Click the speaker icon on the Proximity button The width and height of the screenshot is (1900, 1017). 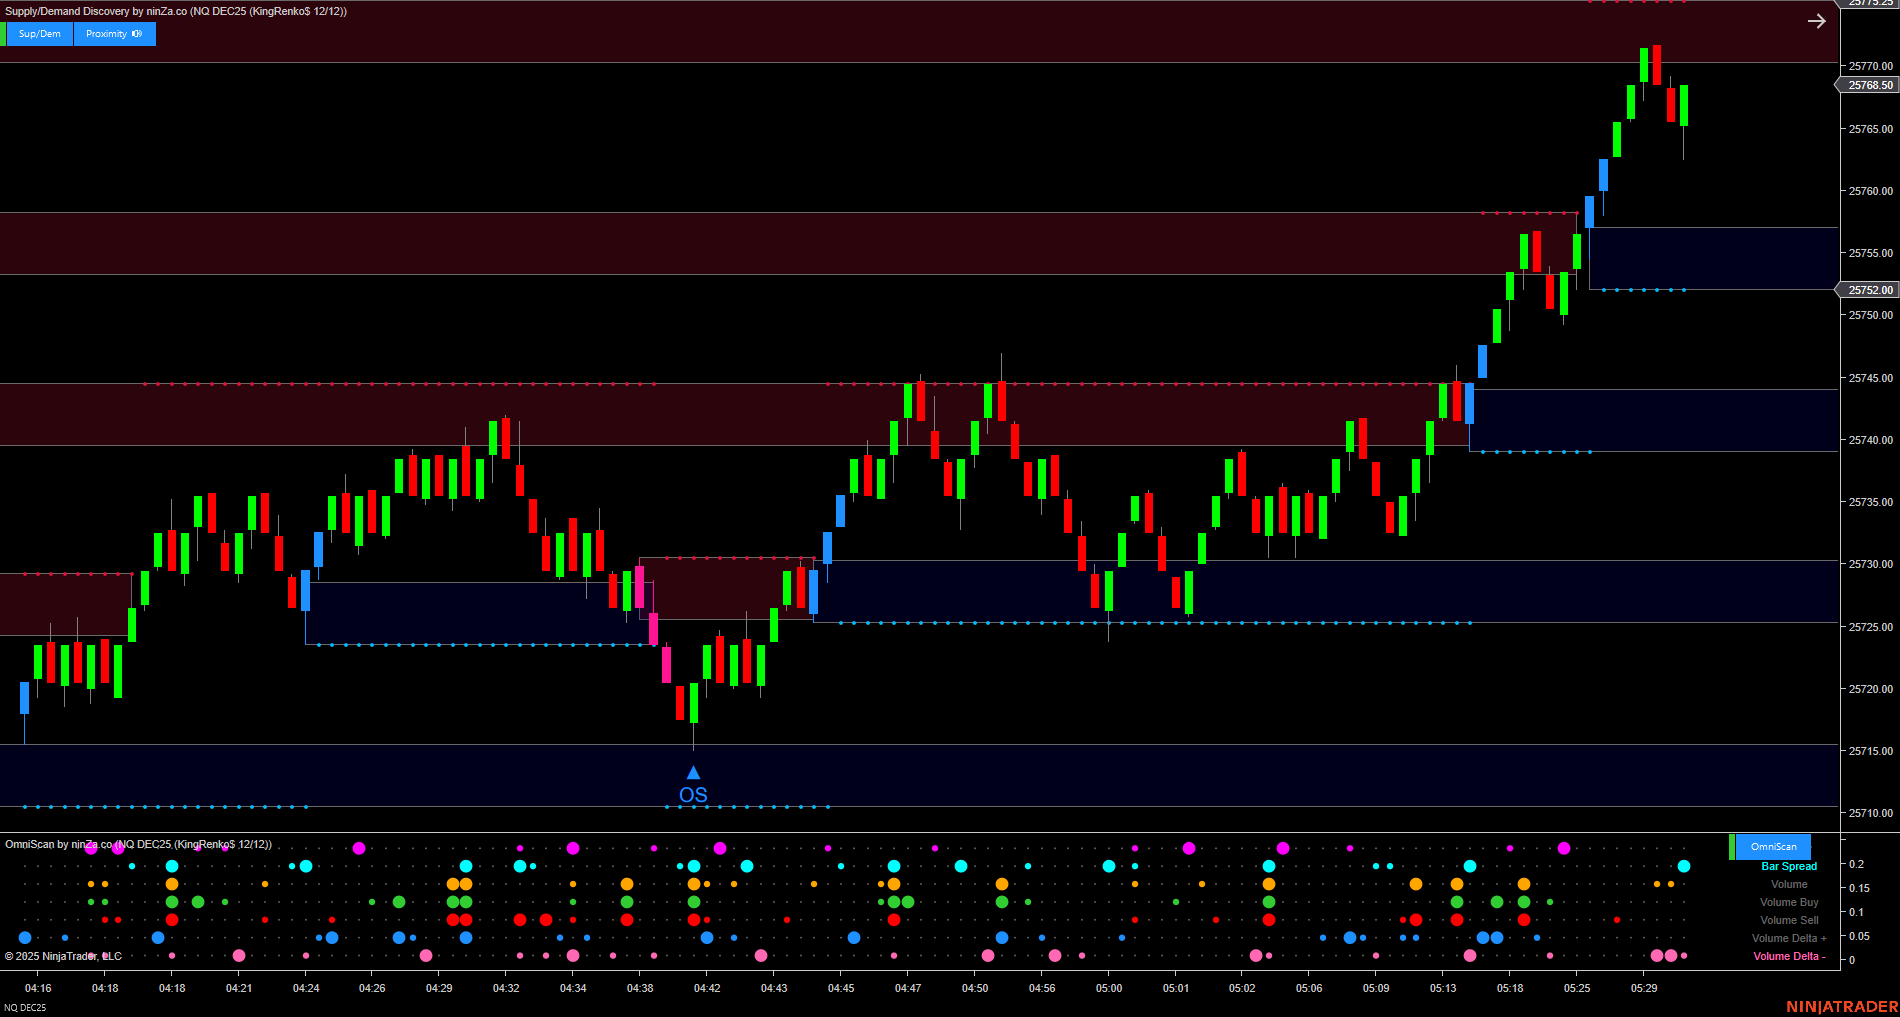tap(135, 34)
